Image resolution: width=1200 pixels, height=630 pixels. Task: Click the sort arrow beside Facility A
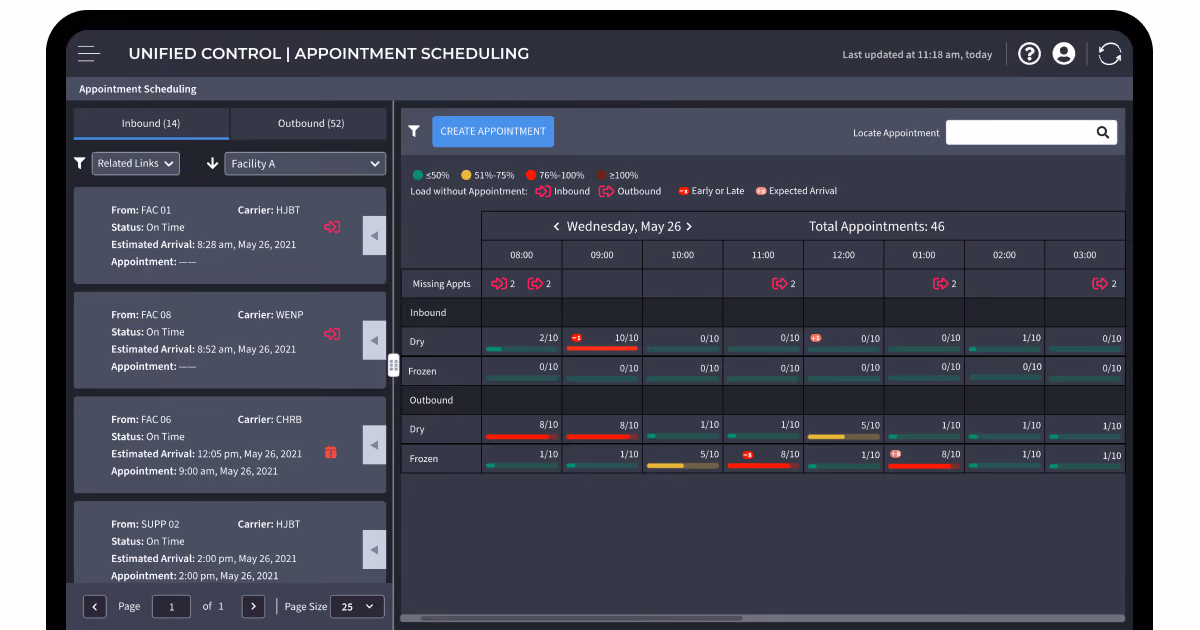[212, 163]
